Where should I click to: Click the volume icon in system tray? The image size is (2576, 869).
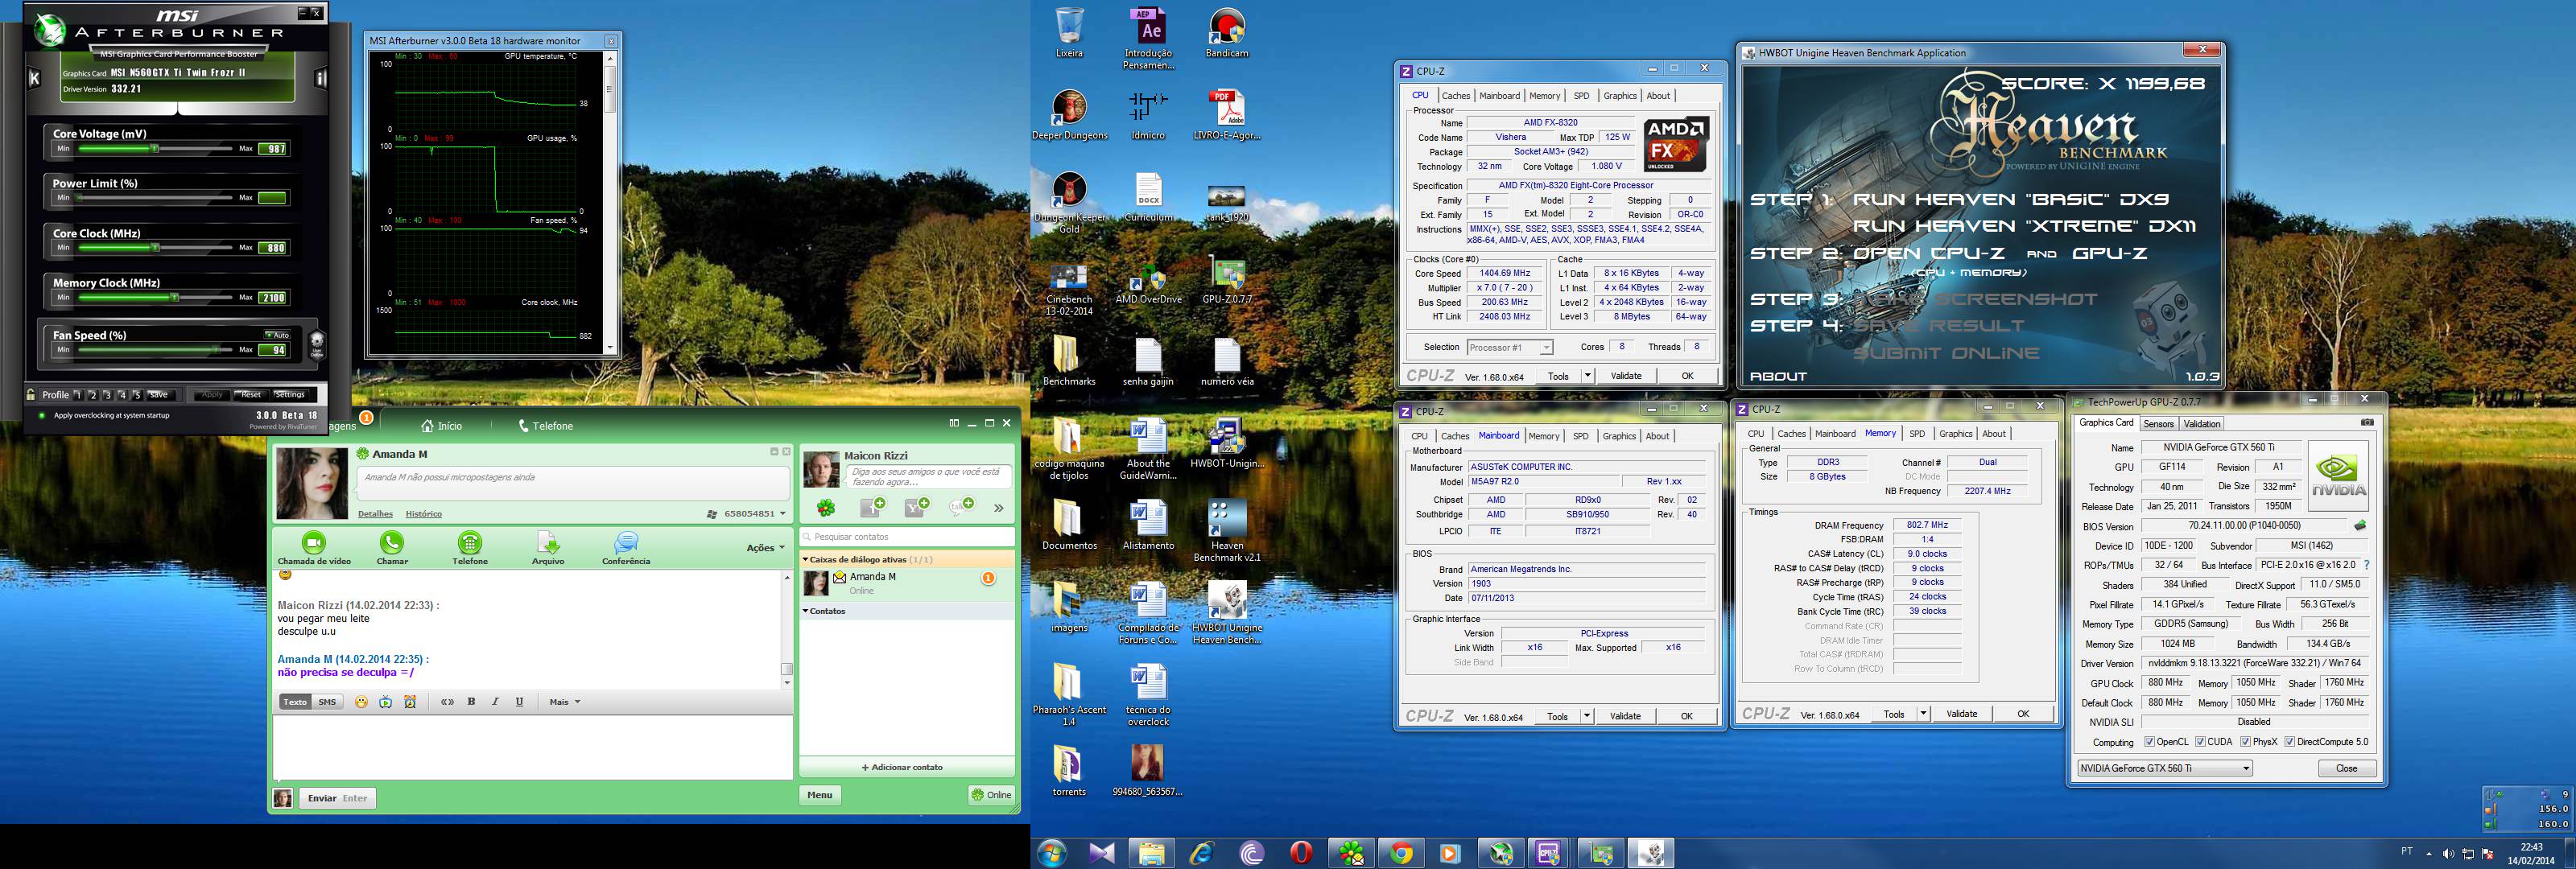[2447, 854]
